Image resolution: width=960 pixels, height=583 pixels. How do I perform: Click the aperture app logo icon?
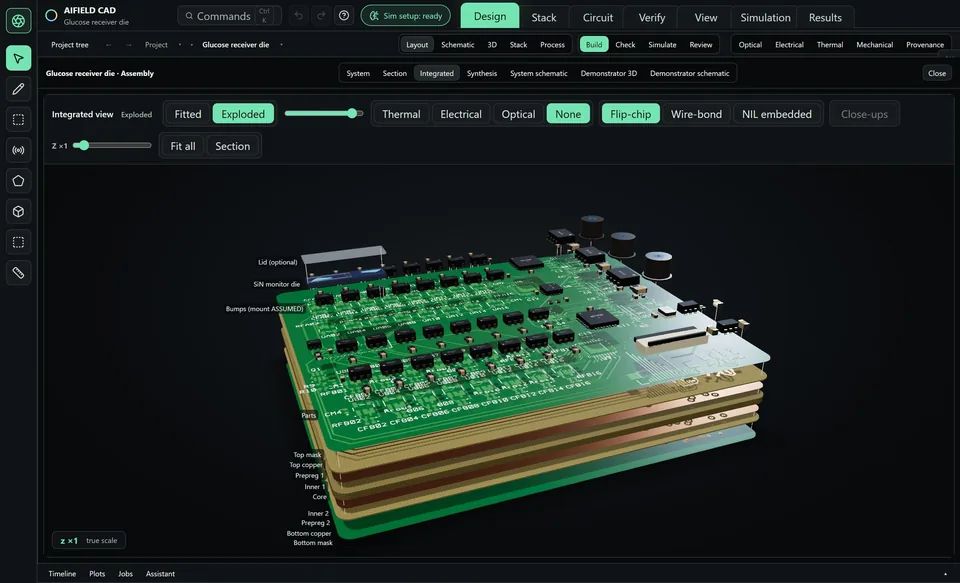[x=18, y=21]
